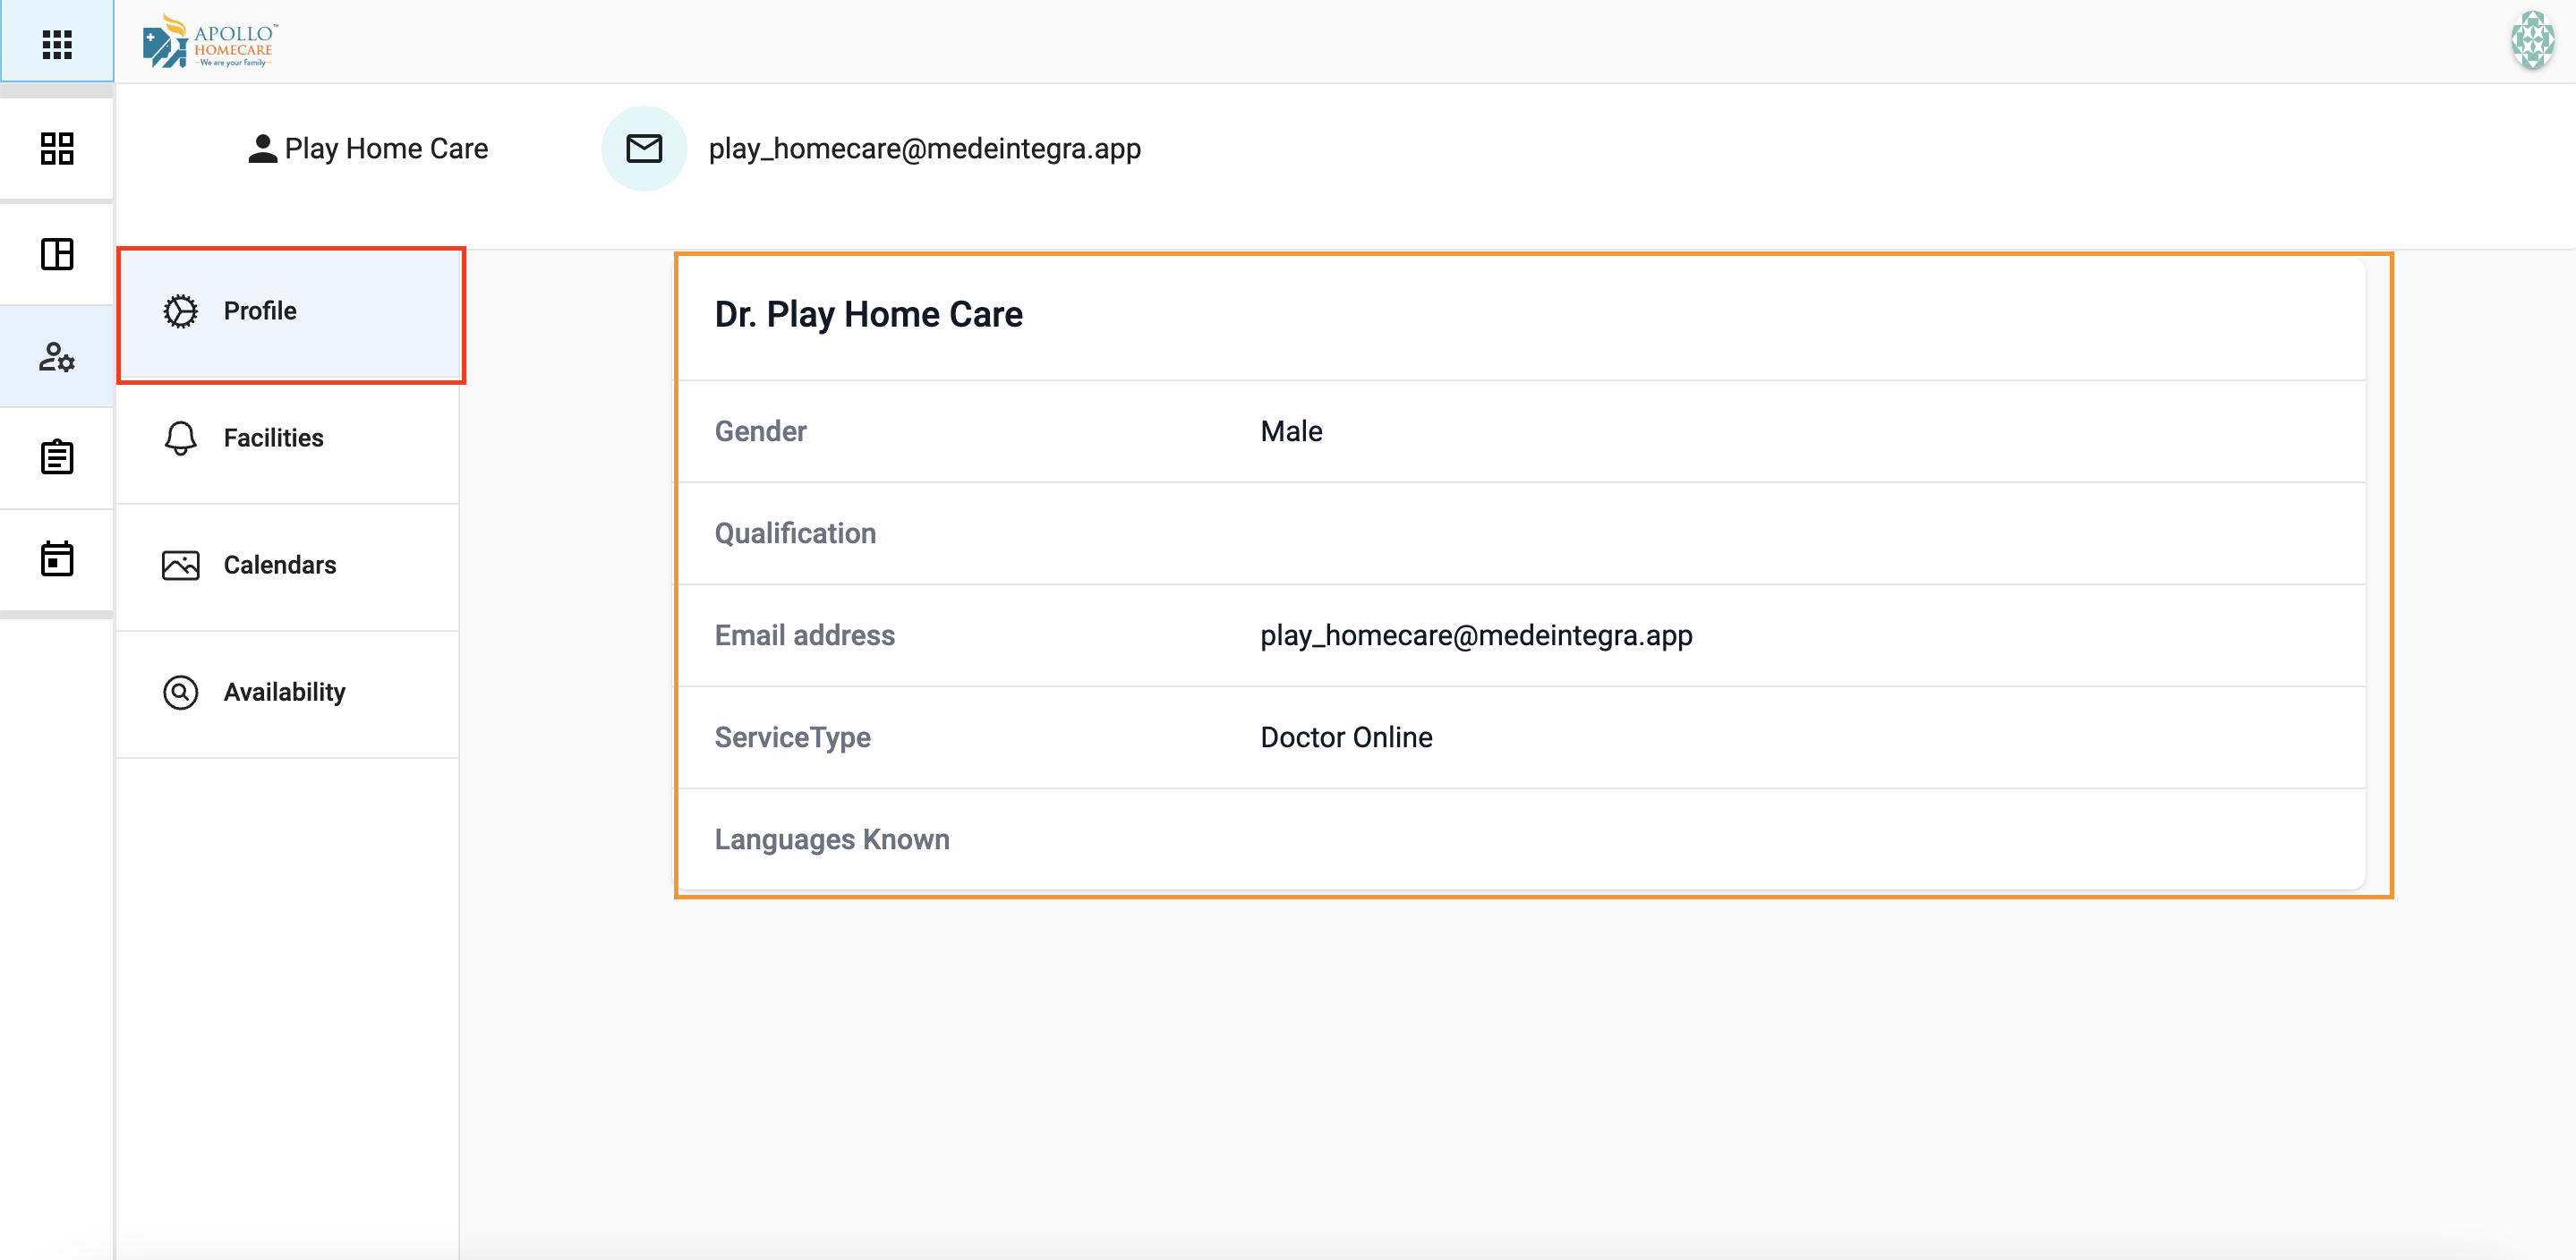Open the dashboard tiles sidebar icon

pyautogui.click(x=57, y=148)
